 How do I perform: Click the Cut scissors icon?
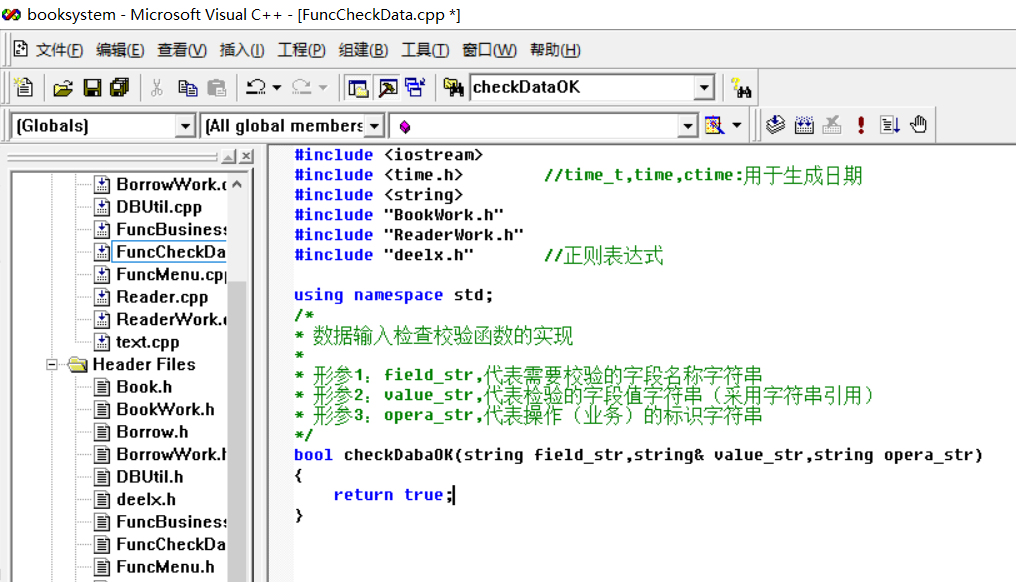click(156, 87)
